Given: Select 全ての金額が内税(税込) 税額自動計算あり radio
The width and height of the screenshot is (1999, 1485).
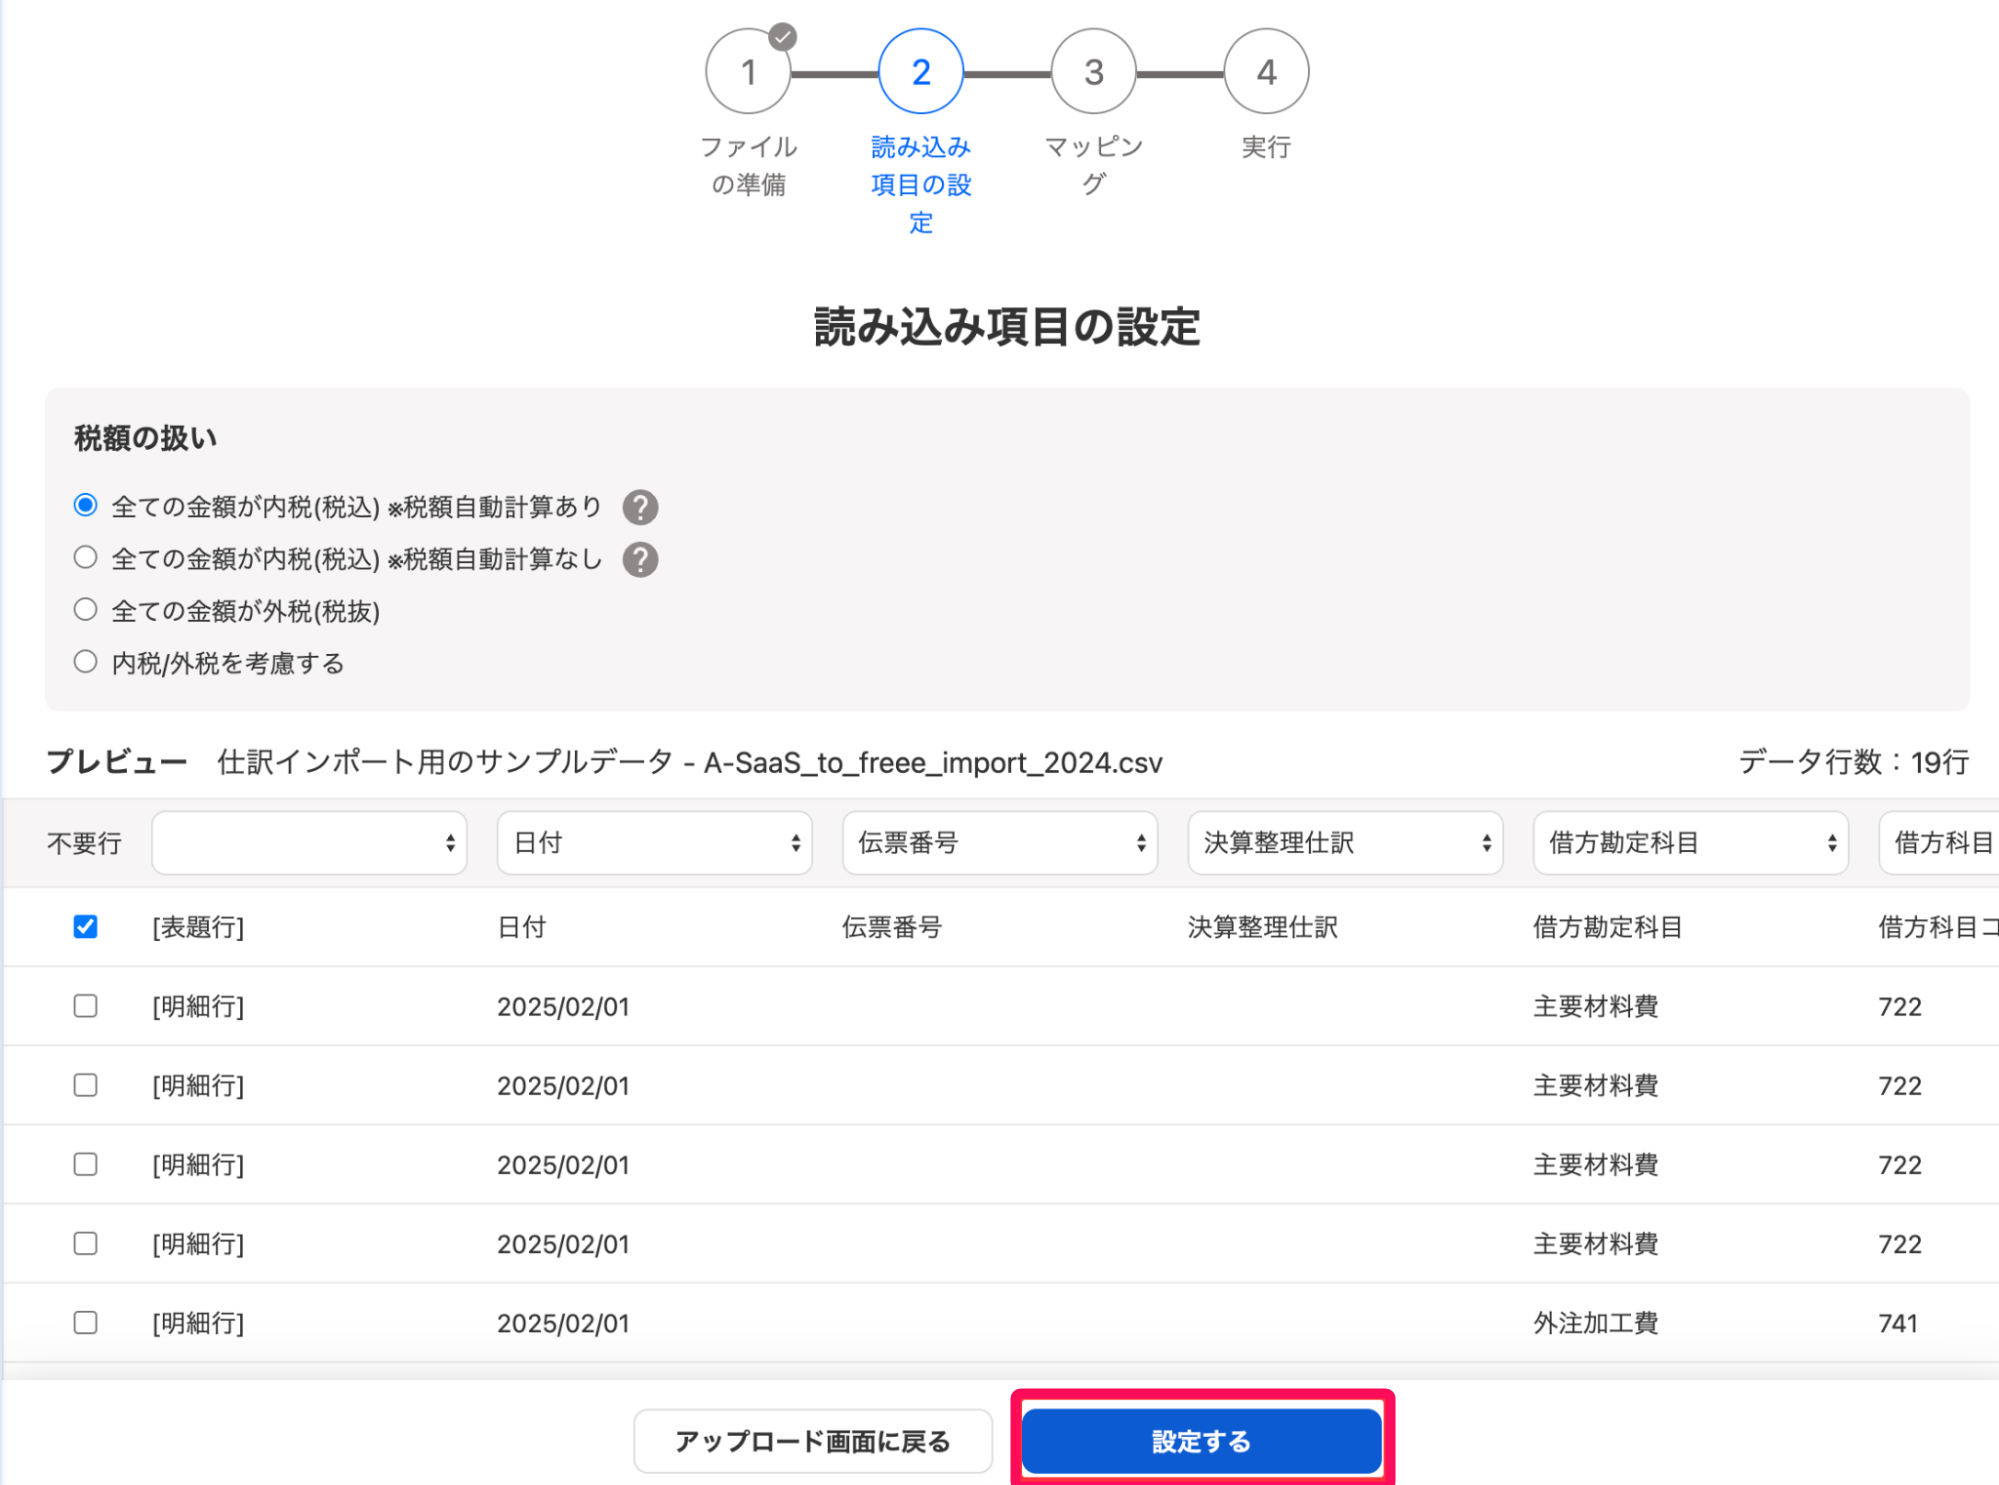Looking at the screenshot, I should click(86, 505).
